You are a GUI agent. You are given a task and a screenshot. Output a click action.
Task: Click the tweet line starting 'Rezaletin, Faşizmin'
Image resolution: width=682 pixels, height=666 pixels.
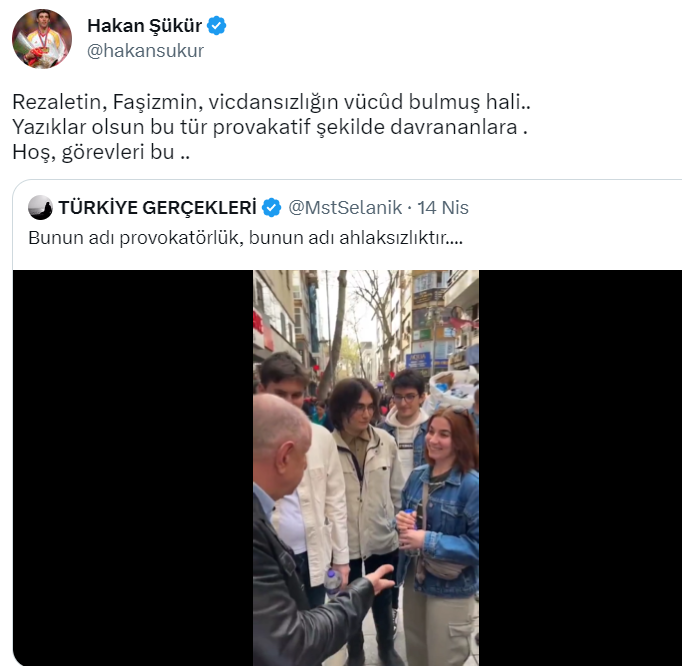[x=271, y=102]
